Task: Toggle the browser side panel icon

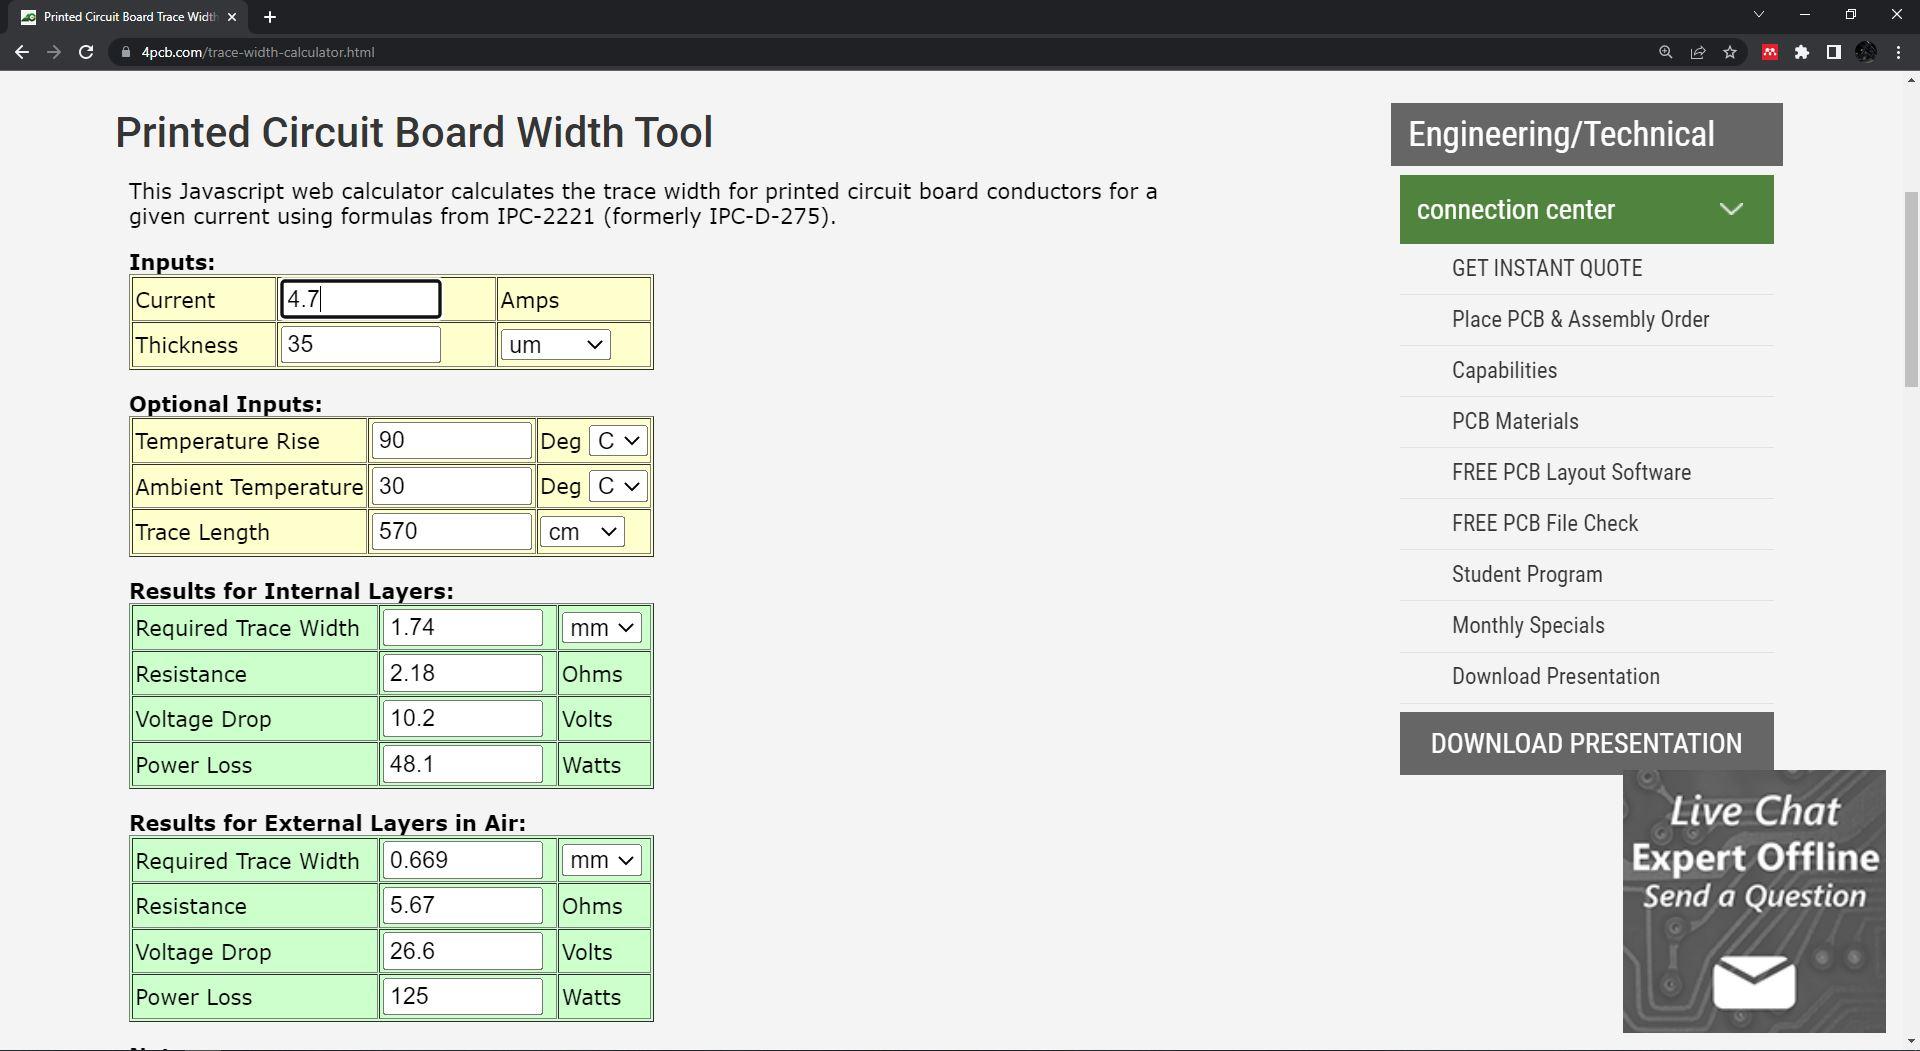Action: pyautogui.click(x=1834, y=52)
